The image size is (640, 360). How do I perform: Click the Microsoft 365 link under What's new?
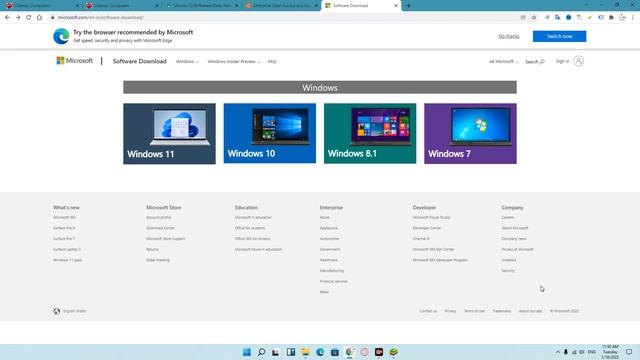click(x=64, y=218)
